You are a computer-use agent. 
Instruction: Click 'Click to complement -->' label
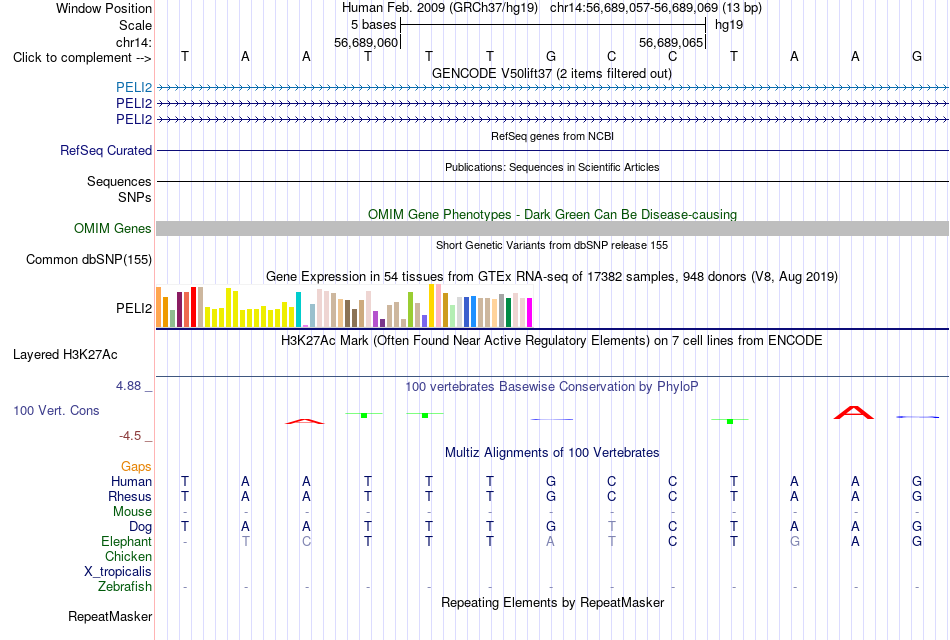[x=82, y=58]
